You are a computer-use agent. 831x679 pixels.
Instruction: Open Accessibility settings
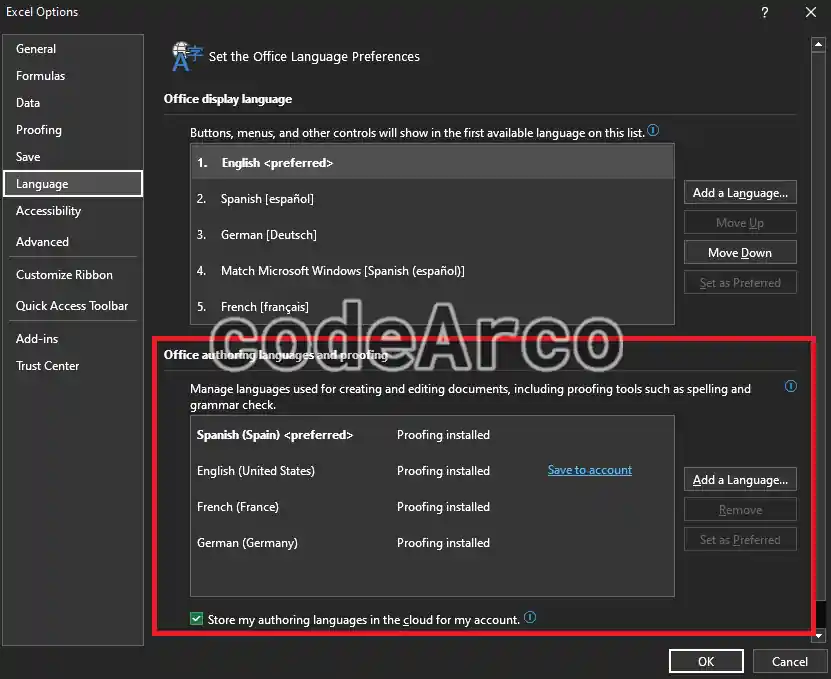point(73,211)
